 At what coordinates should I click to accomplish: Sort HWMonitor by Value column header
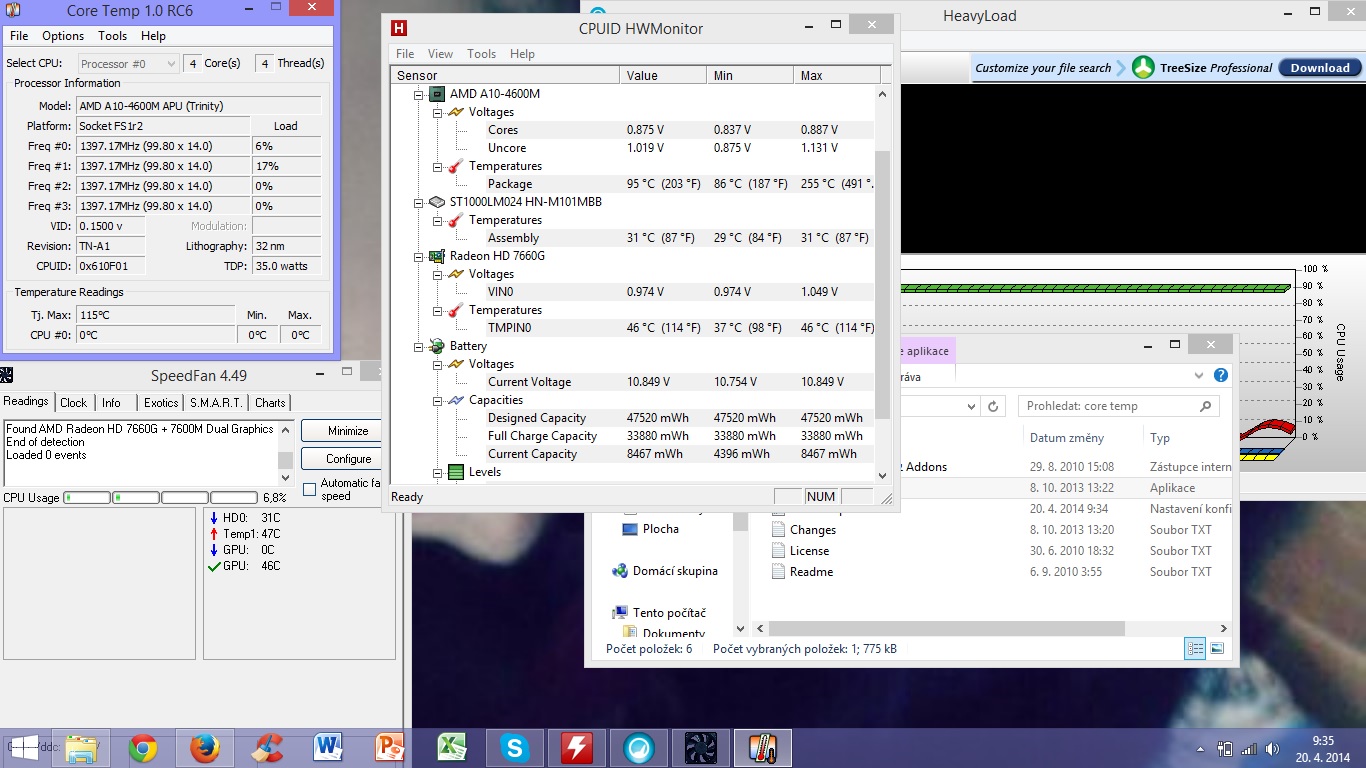pos(663,75)
